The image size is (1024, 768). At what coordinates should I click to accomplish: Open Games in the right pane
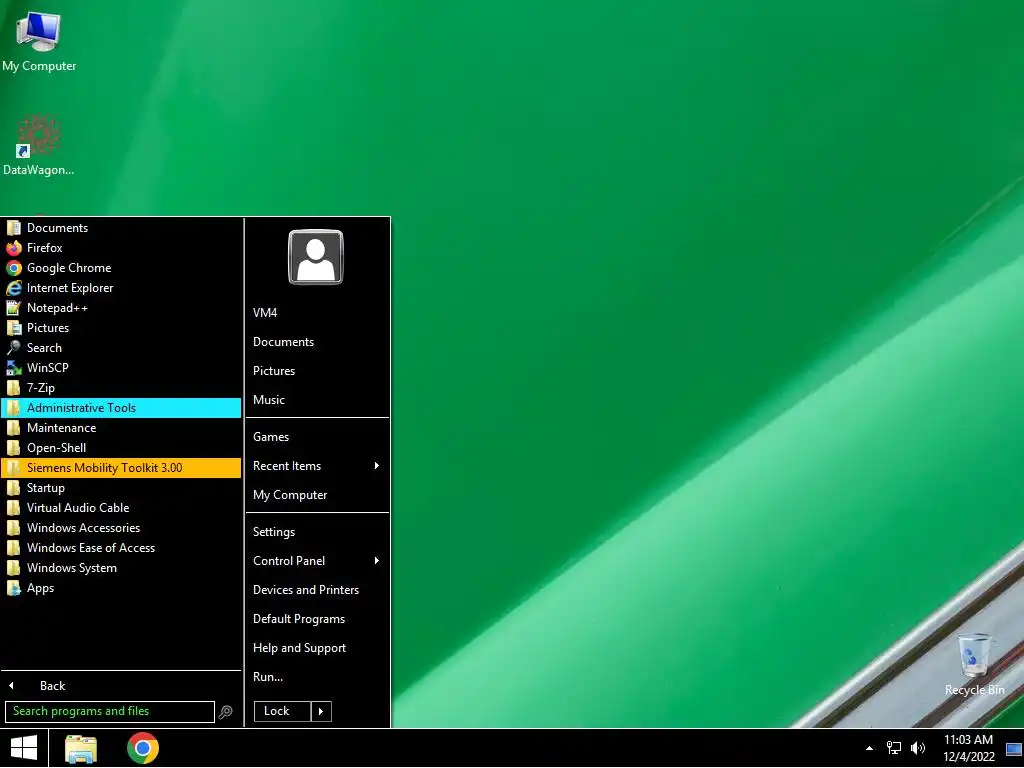[317, 437]
